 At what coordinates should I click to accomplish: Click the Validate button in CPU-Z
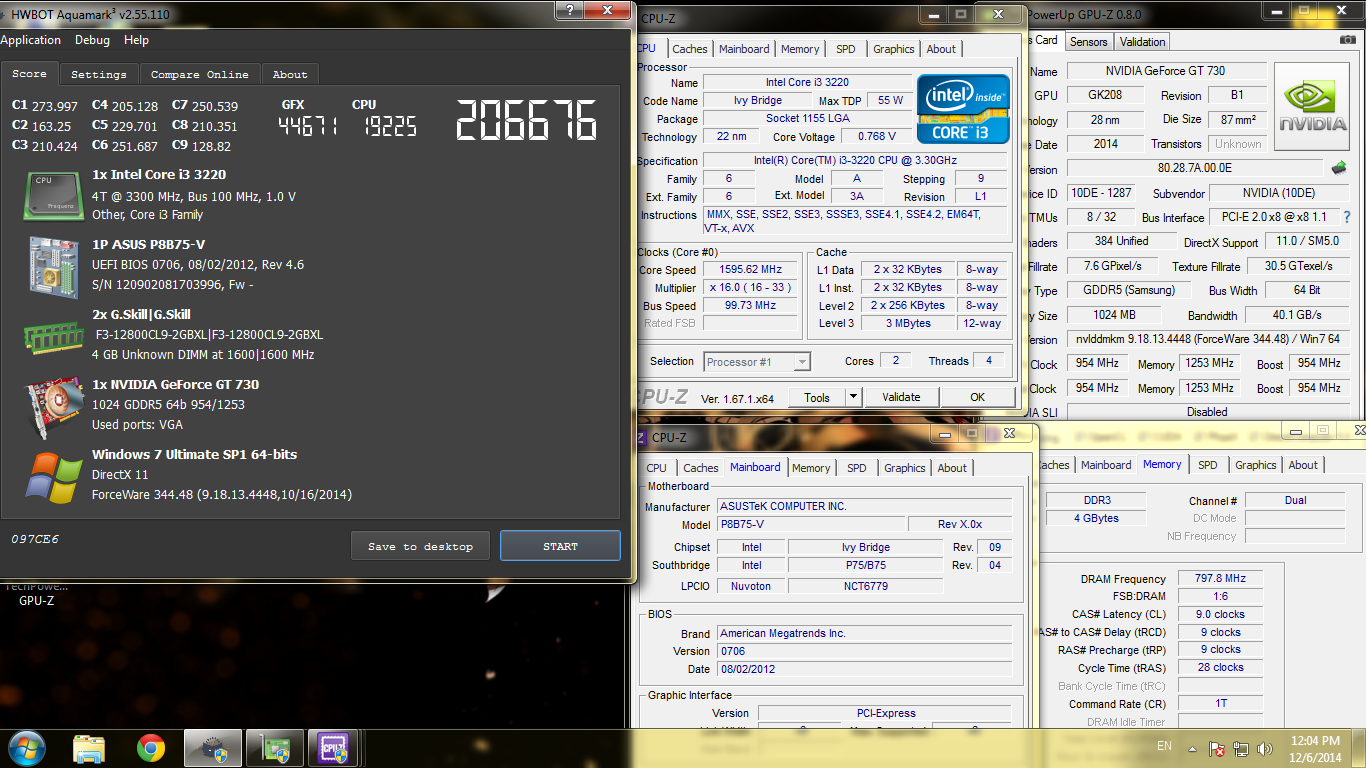click(901, 397)
